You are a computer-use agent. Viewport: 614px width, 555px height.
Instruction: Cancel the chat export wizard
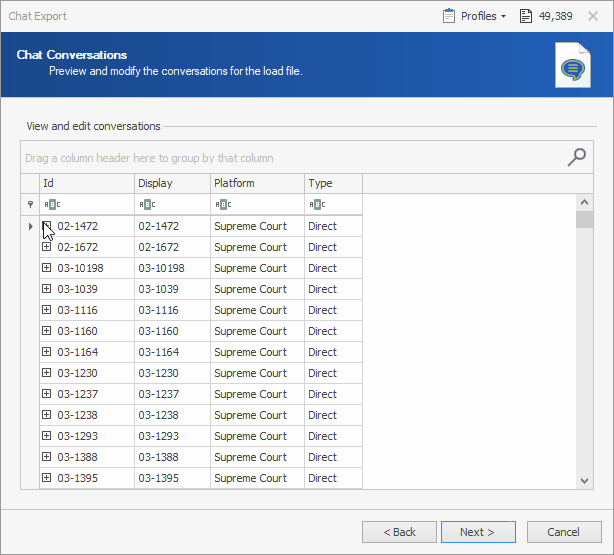click(x=564, y=532)
